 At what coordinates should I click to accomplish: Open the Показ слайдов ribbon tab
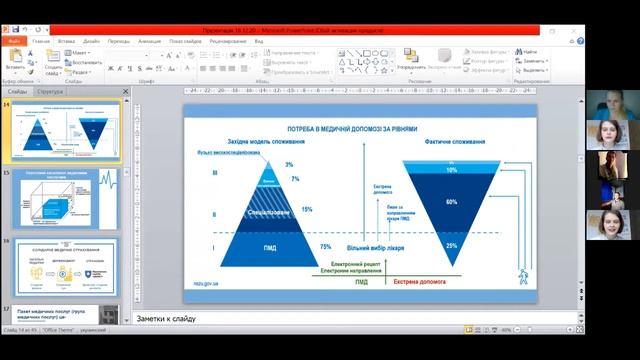[x=185, y=41]
